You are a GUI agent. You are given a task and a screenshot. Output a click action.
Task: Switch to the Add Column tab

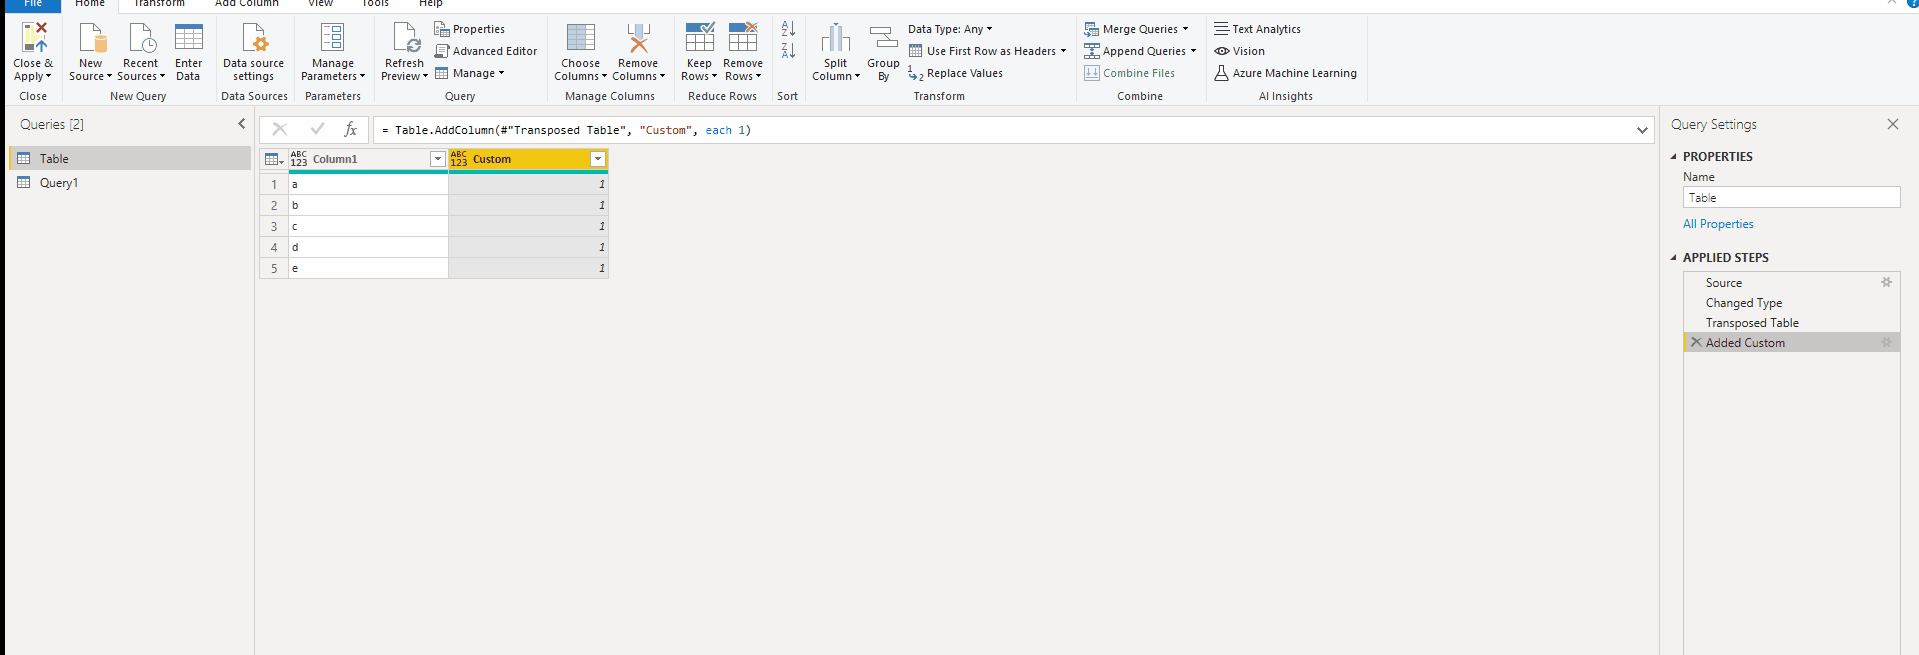246,4
